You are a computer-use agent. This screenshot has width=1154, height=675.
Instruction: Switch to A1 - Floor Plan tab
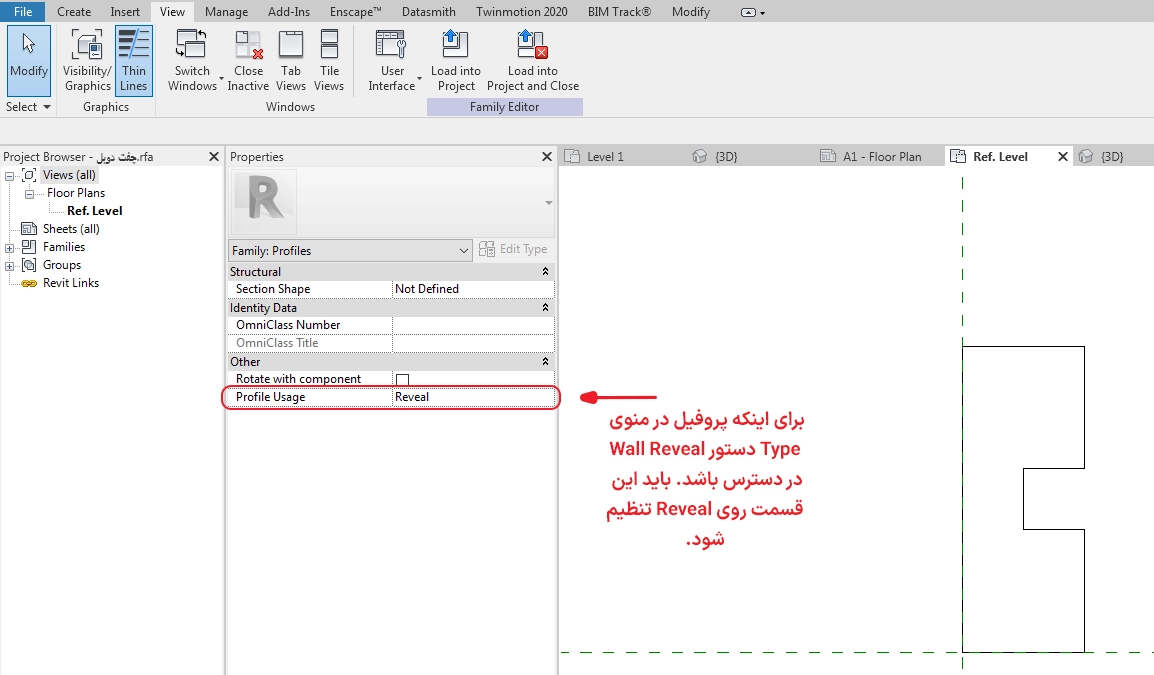click(x=882, y=157)
